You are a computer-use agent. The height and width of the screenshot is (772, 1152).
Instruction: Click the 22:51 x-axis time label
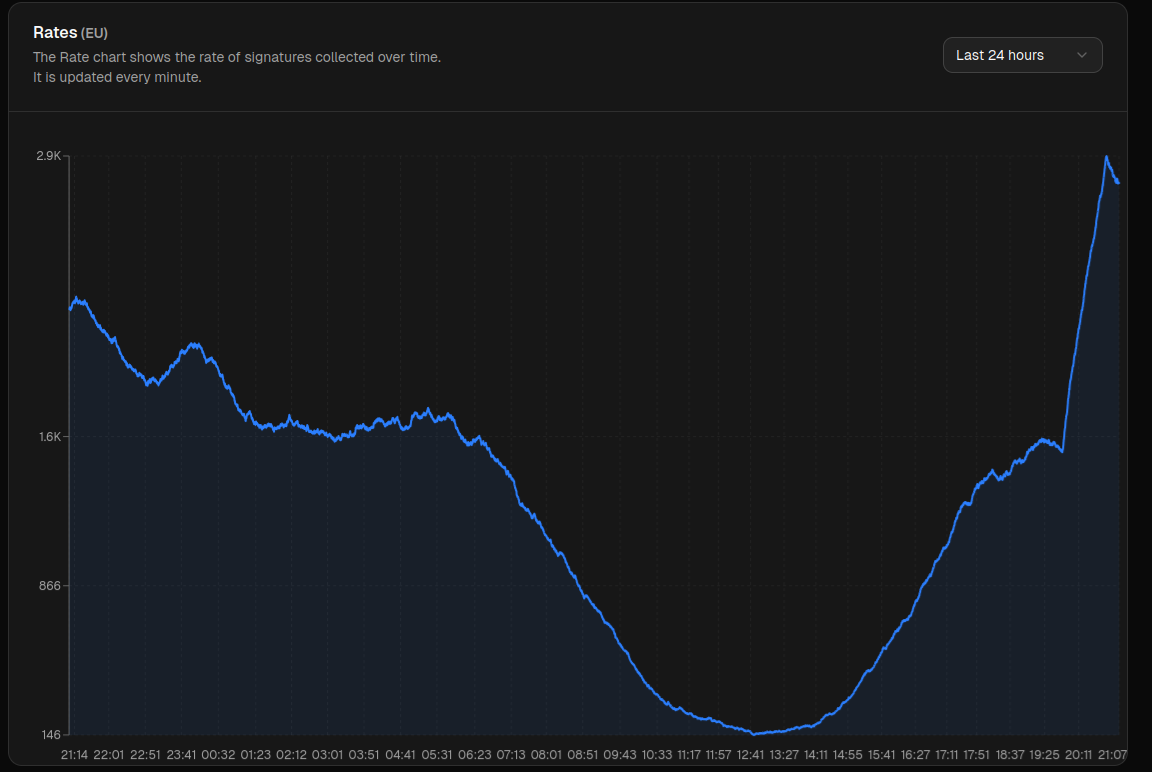click(145, 754)
